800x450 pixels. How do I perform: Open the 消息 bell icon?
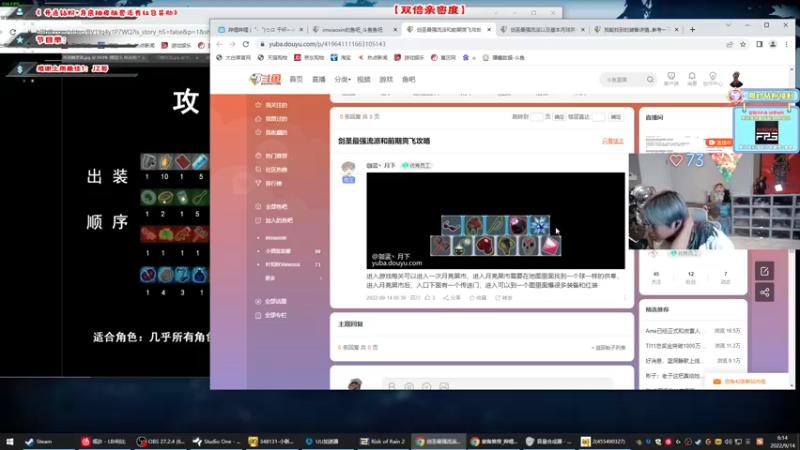tap(692, 79)
